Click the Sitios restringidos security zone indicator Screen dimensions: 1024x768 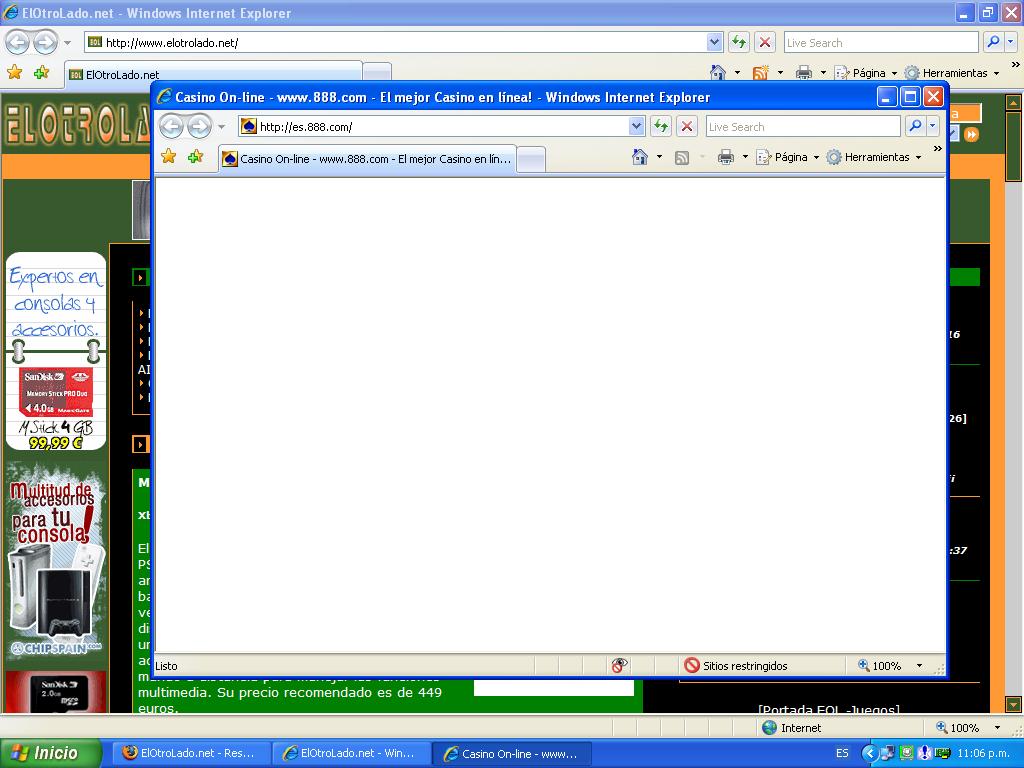tap(736, 665)
